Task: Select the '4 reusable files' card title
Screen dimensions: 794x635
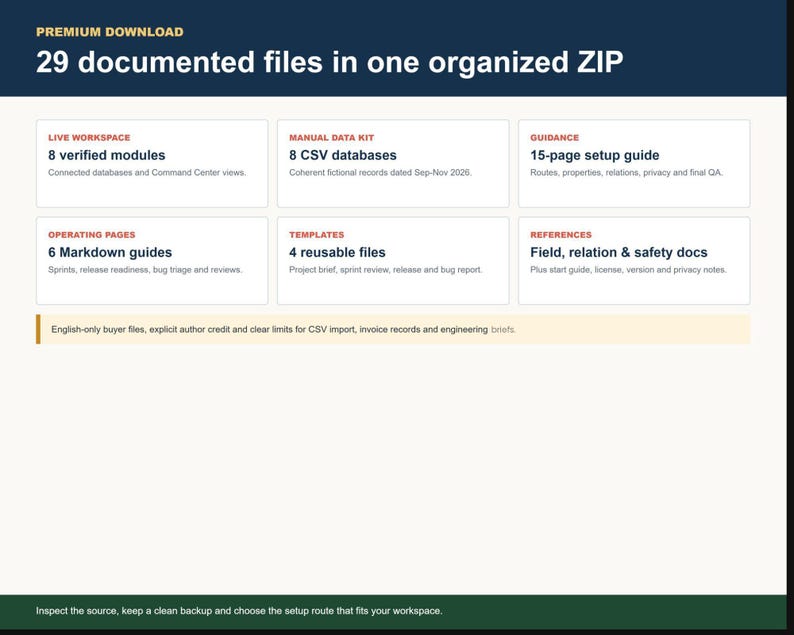Action: (337, 253)
